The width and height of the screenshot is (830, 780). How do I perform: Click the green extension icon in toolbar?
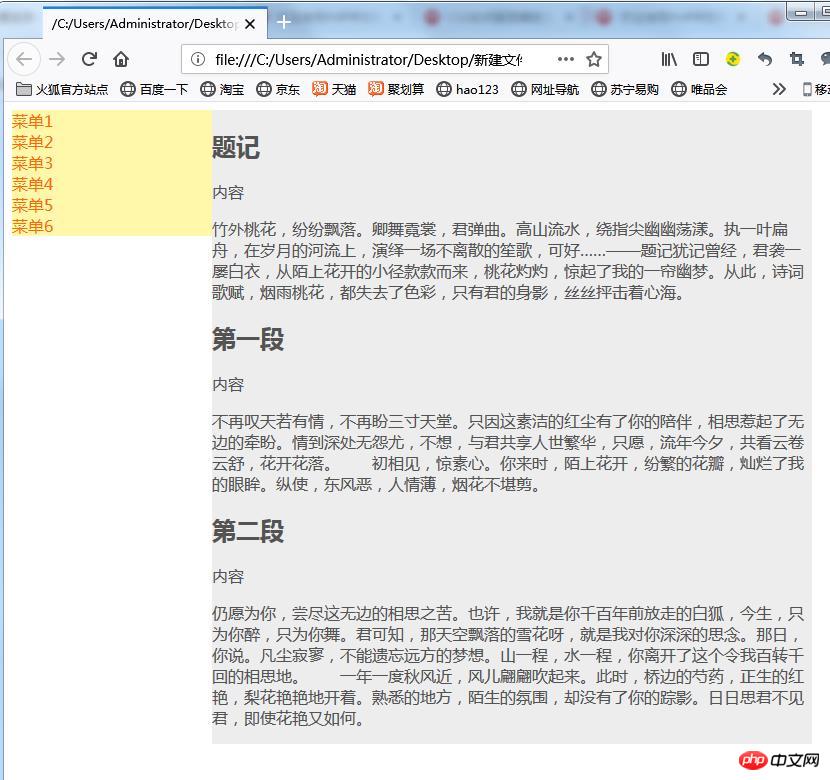click(733, 59)
